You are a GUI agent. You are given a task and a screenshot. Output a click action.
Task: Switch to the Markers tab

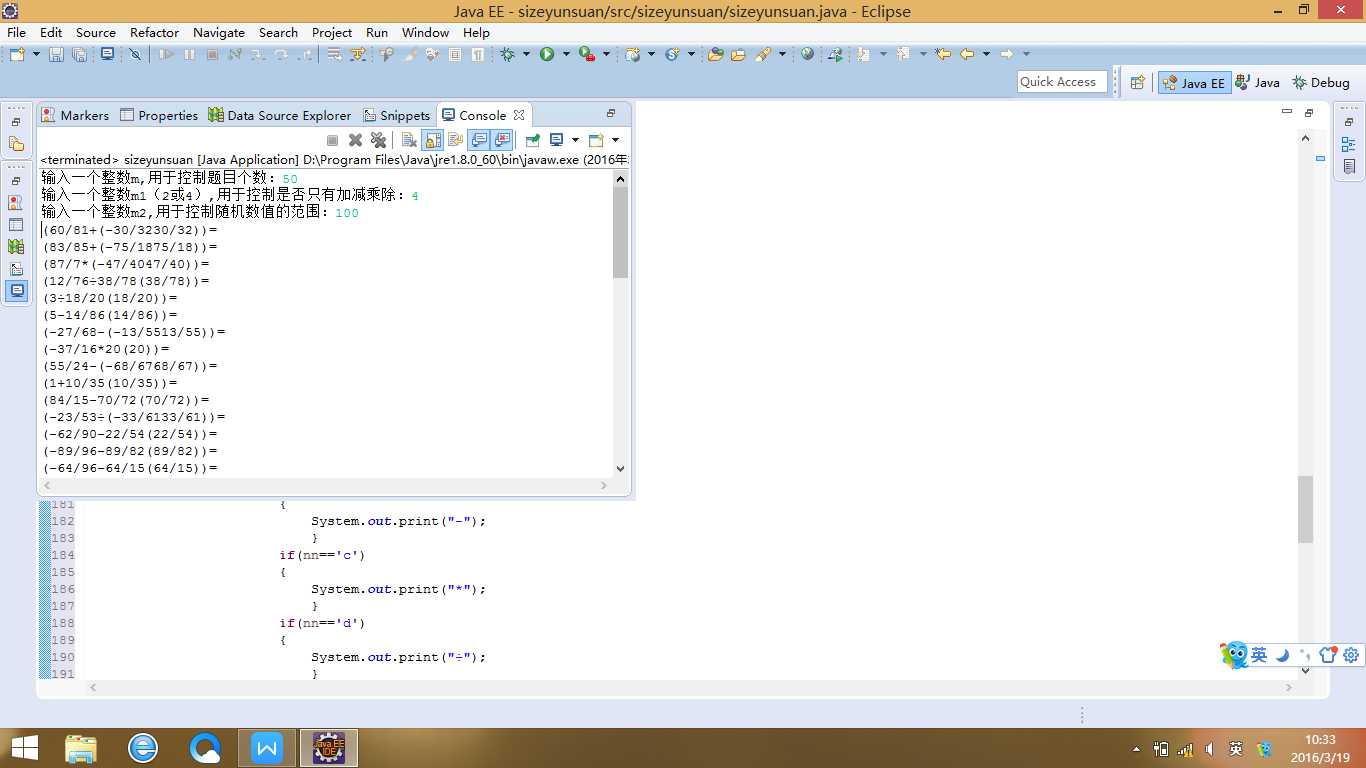pyautogui.click(x=75, y=115)
